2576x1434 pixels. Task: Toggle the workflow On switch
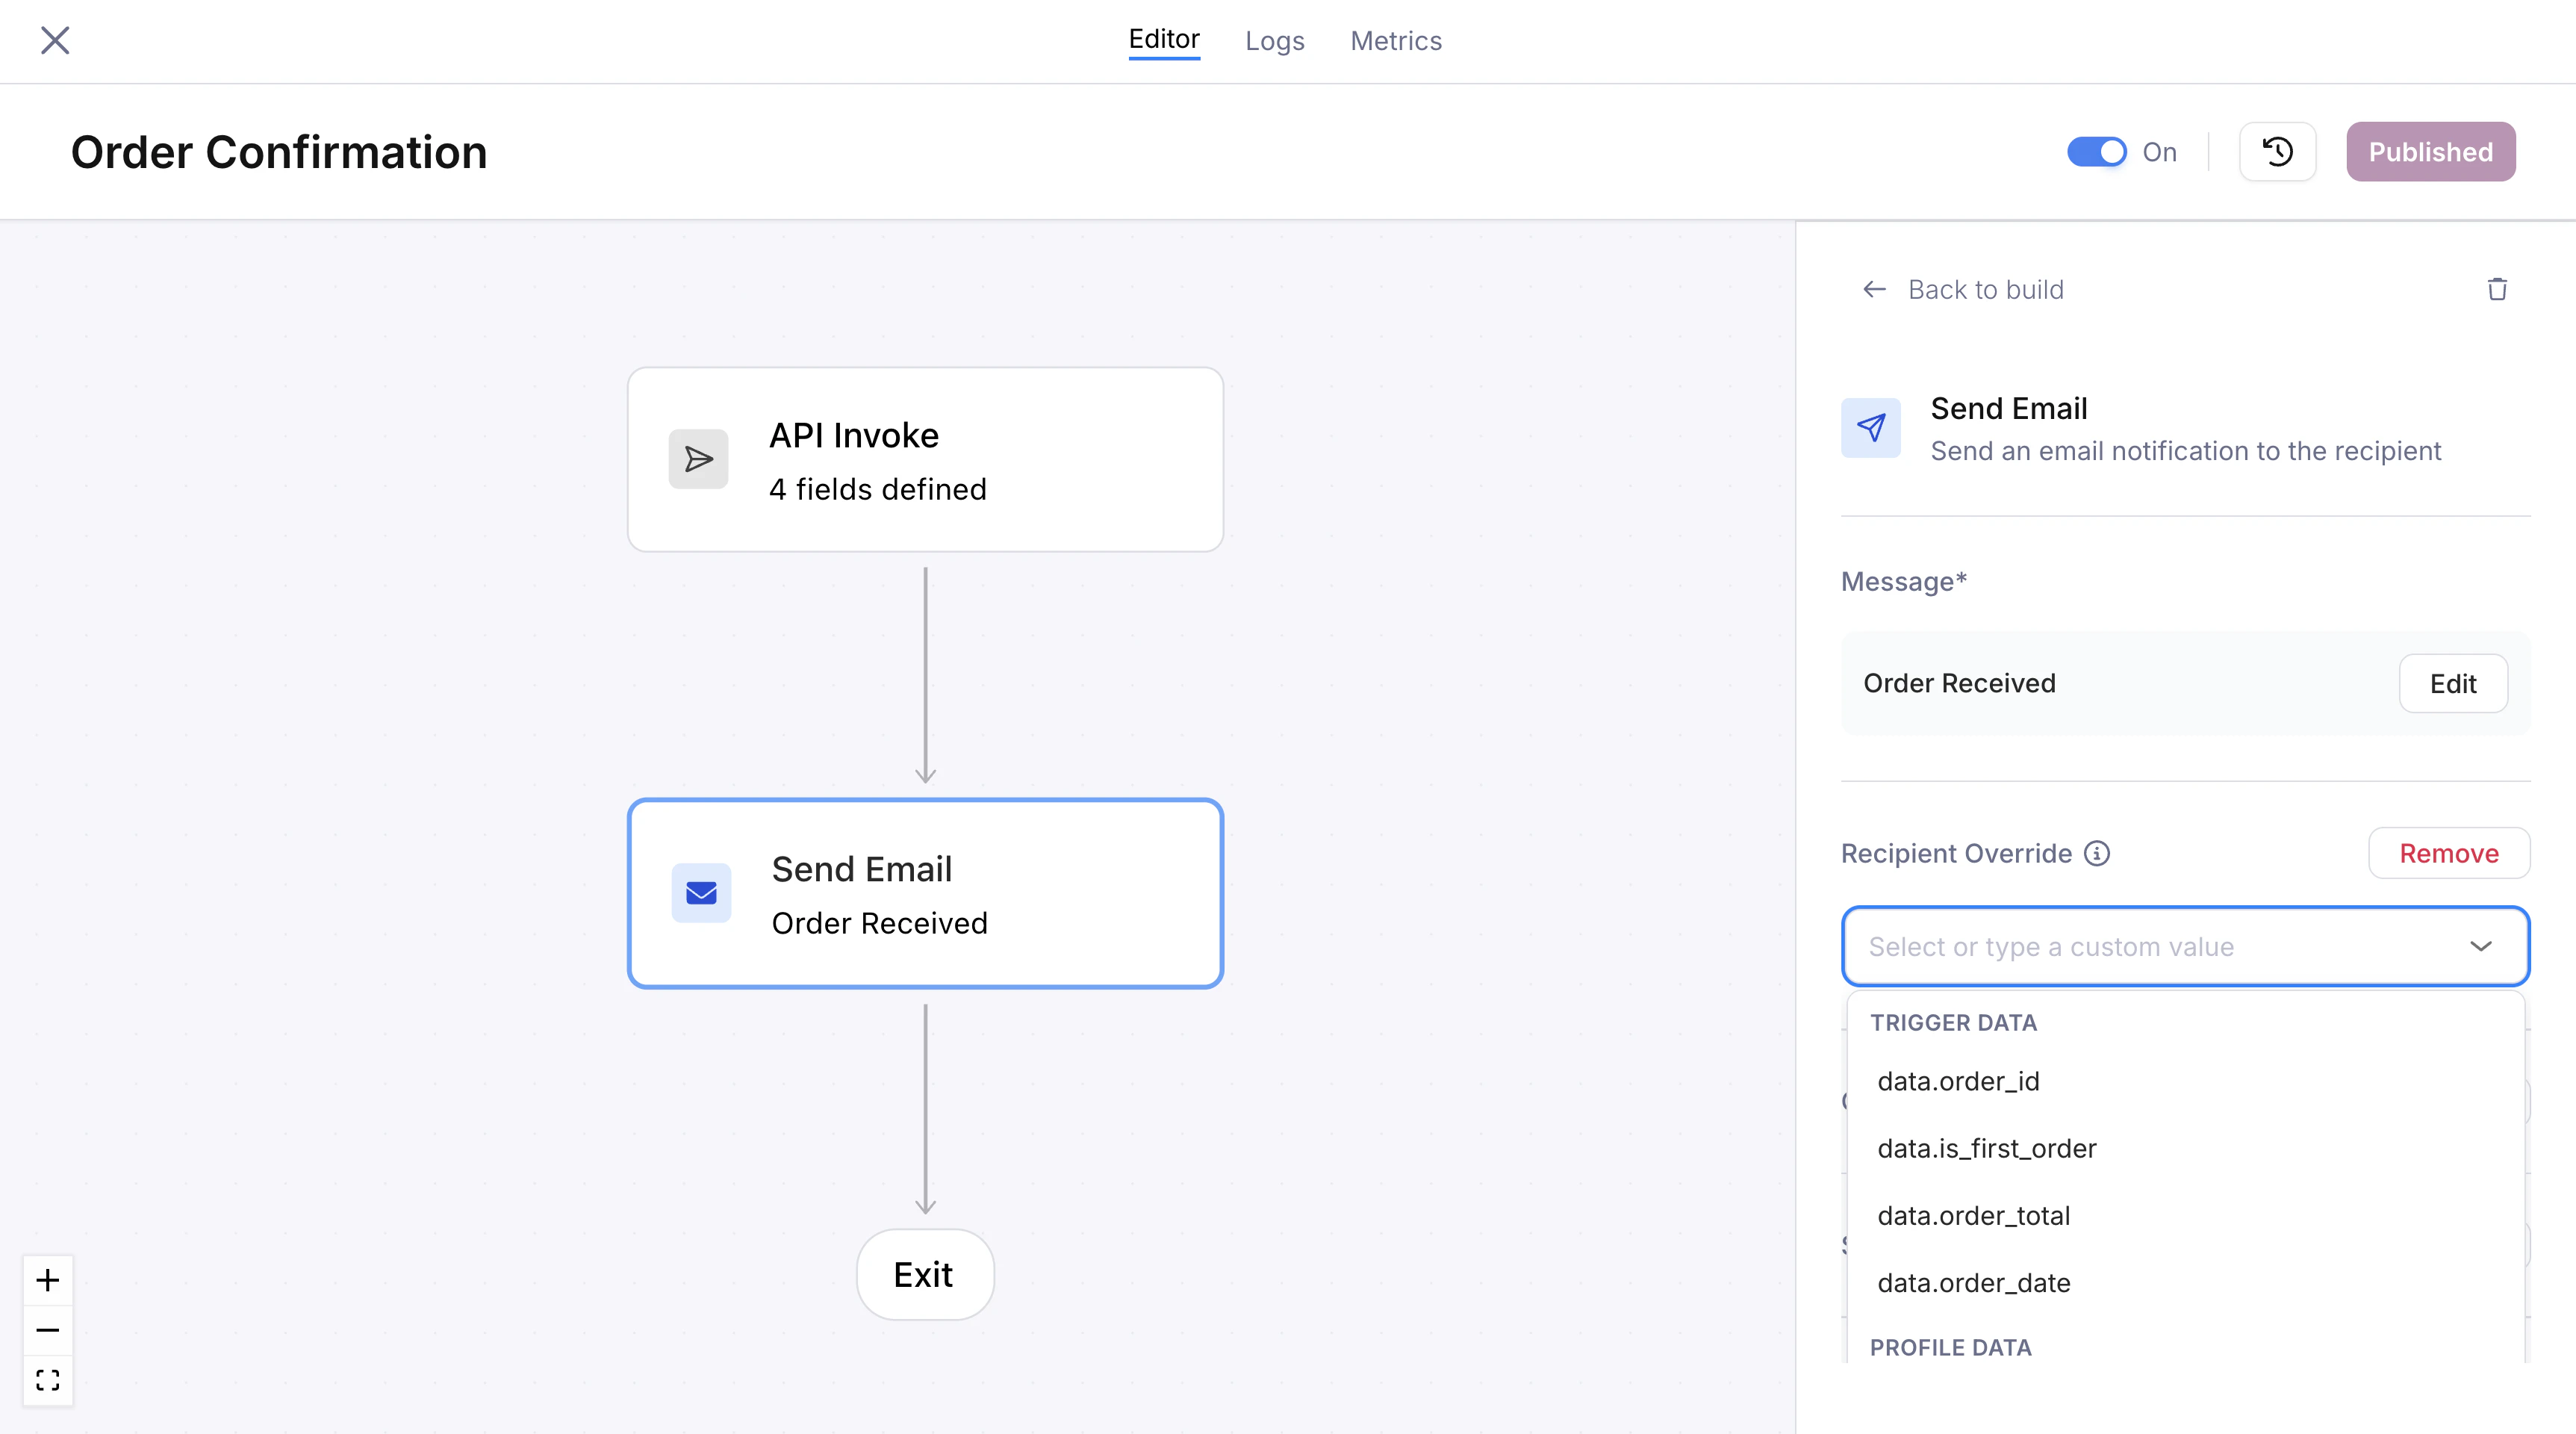[2096, 152]
